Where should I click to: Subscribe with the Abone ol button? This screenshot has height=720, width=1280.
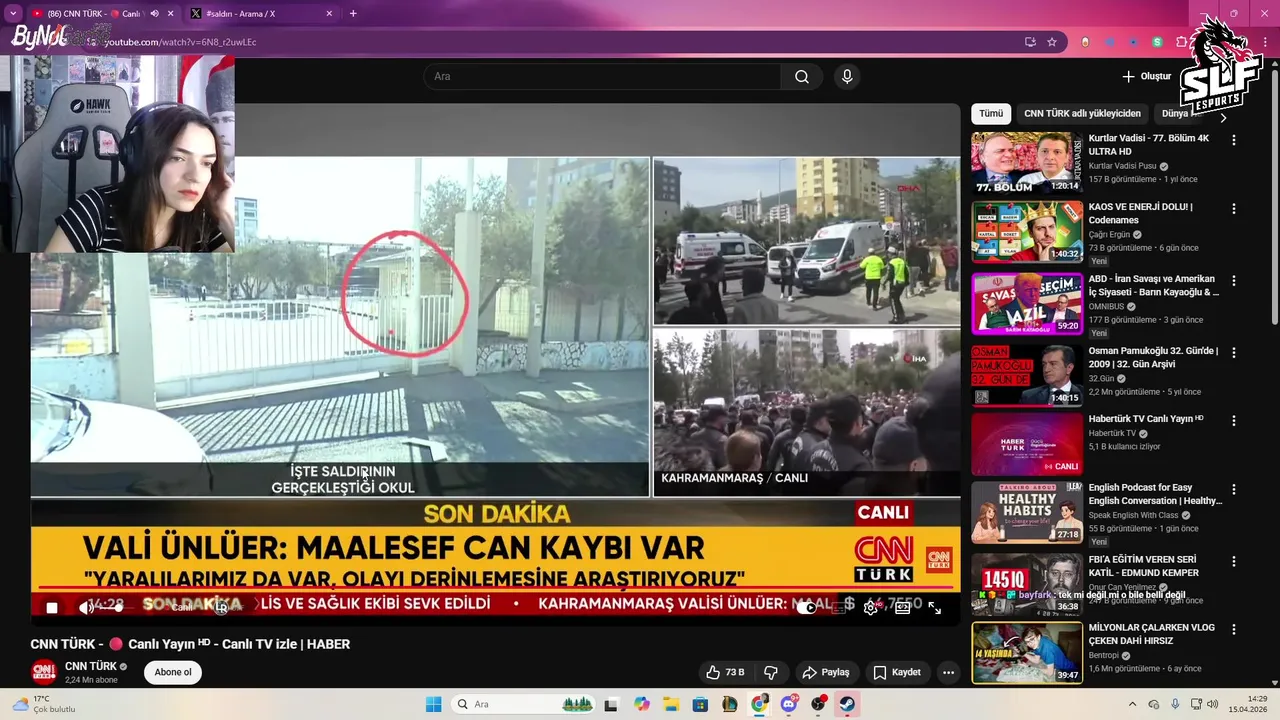click(173, 672)
